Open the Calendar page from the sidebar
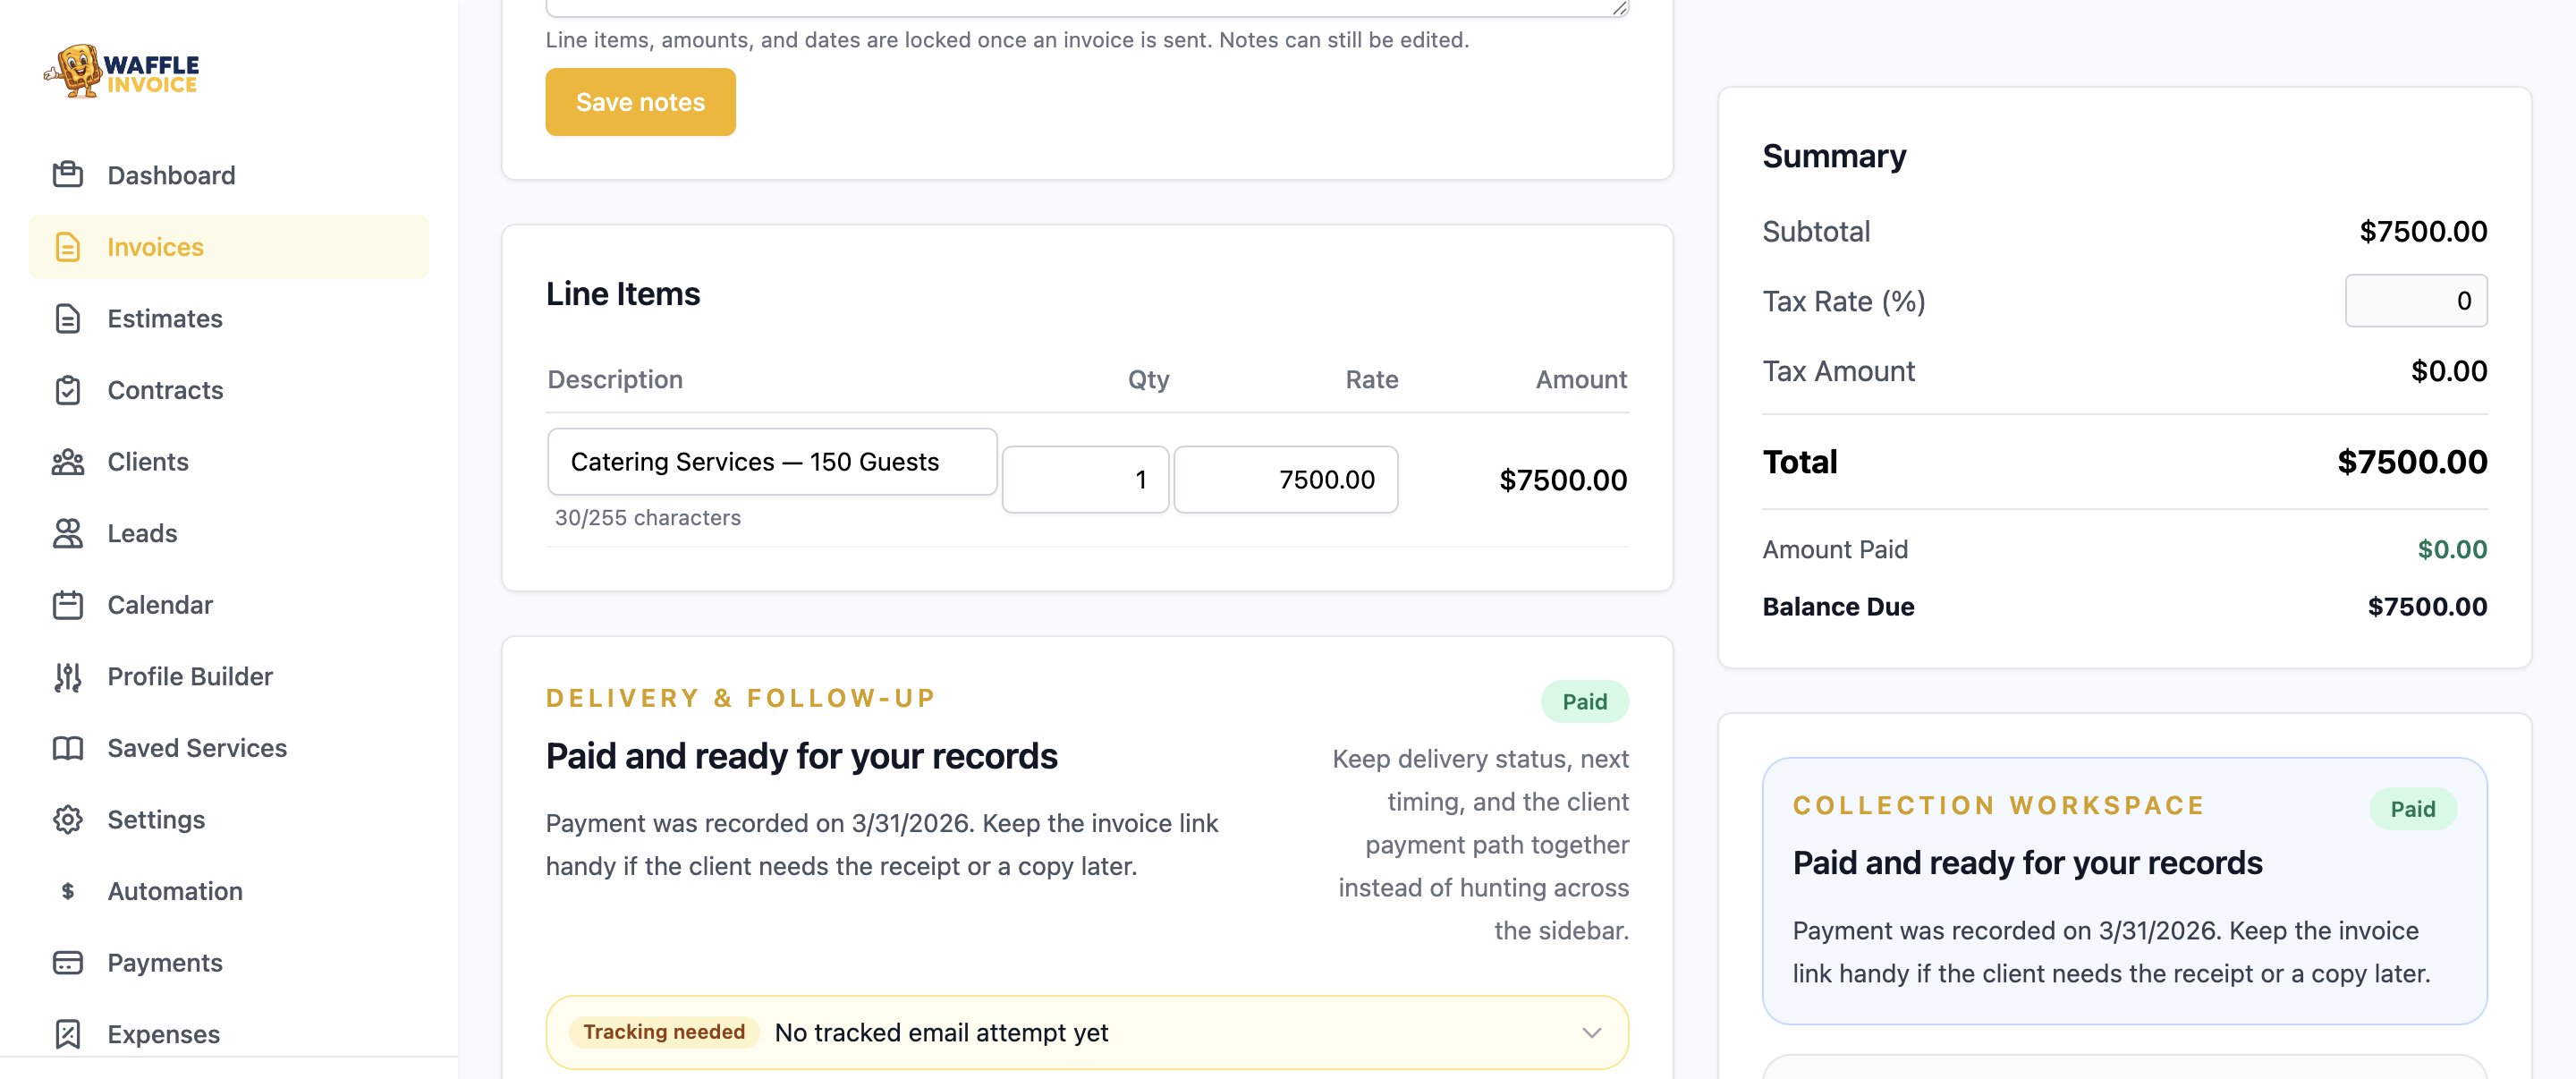 pos(229,605)
